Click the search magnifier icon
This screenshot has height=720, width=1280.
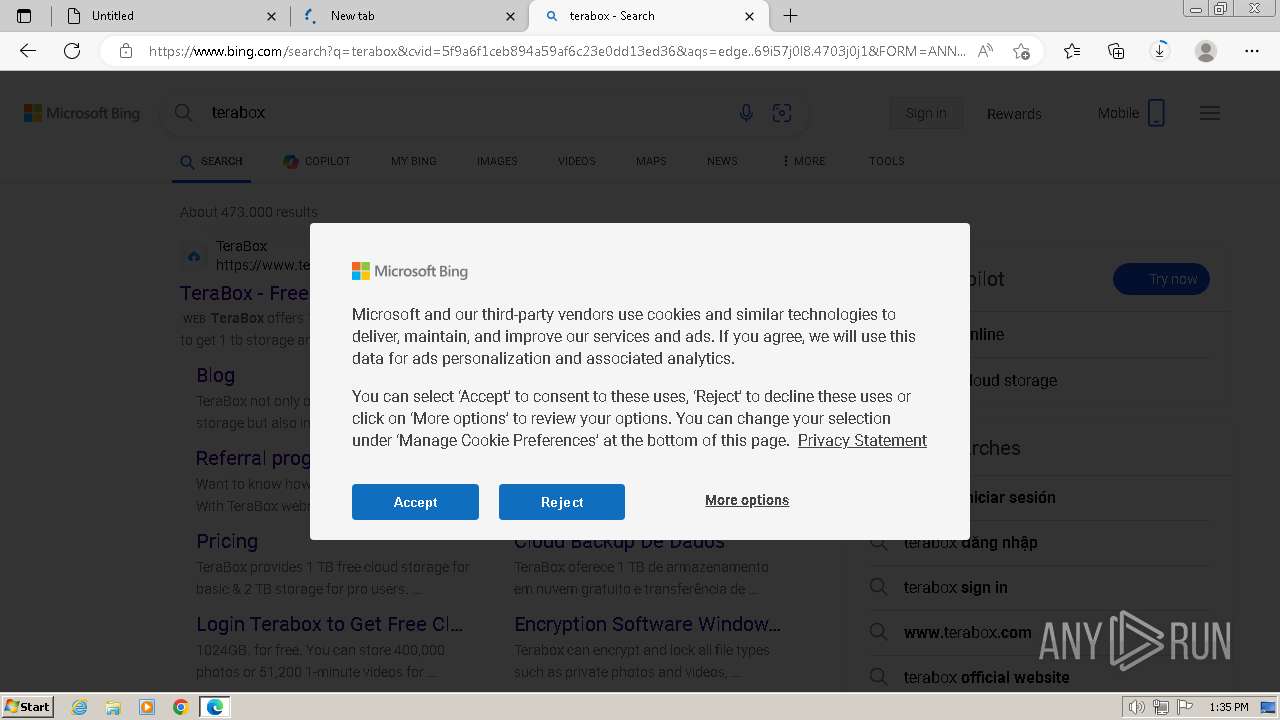[184, 113]
